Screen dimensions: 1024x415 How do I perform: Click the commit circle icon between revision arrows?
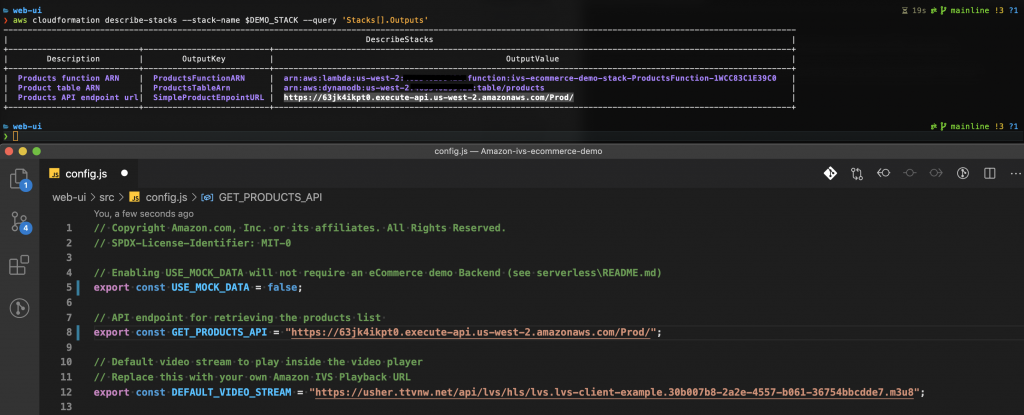(x=910, y=173)
